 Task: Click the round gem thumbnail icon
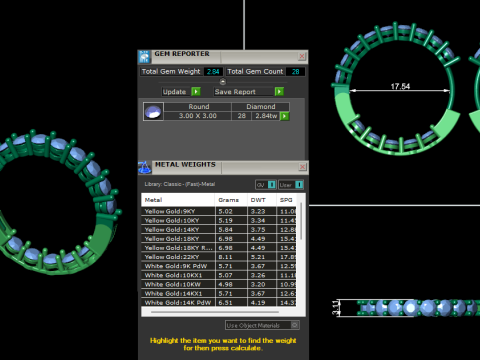tap(153, 111)
